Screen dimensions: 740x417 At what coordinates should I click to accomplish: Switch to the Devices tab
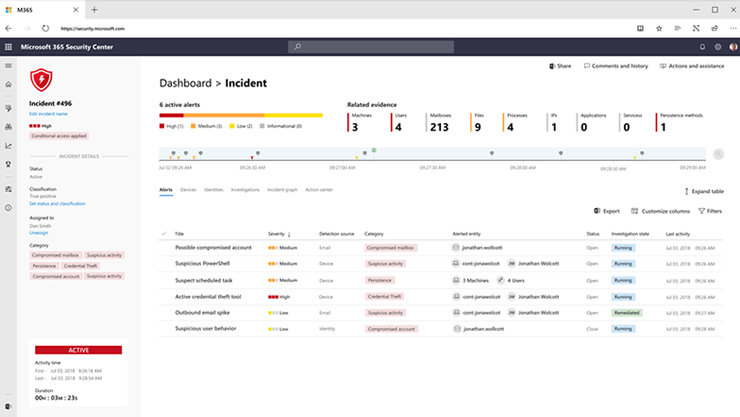[x=188, y=189]
